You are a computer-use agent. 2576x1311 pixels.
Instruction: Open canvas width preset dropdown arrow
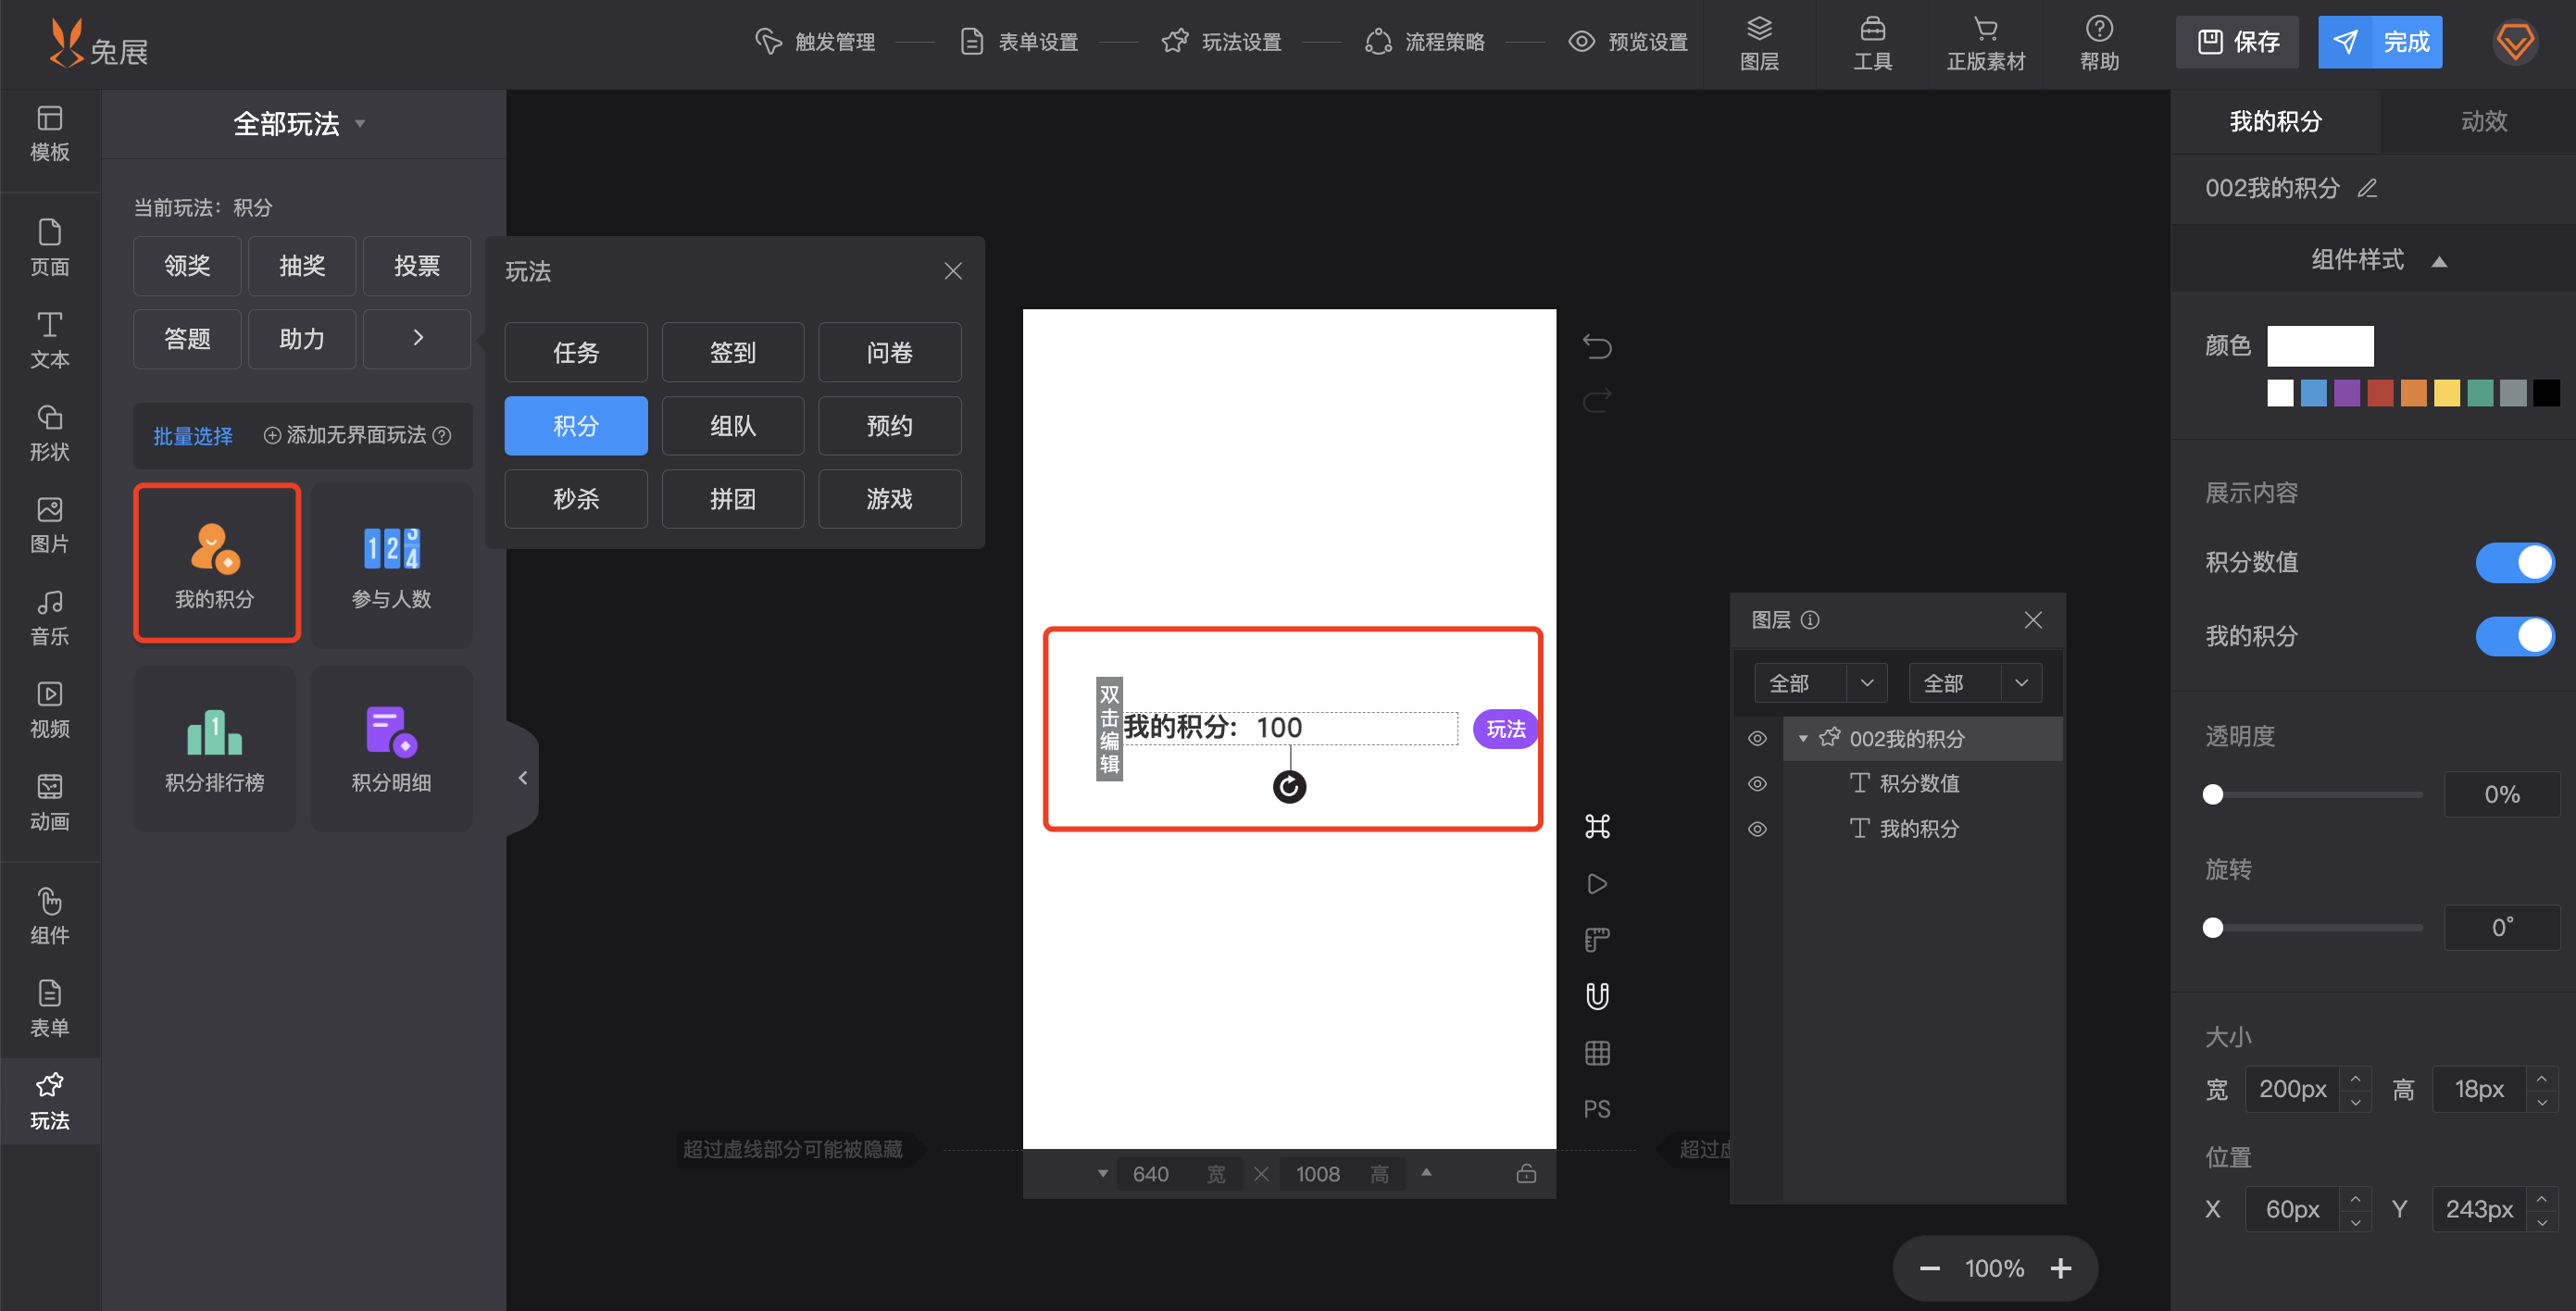click(1102, 1173)
